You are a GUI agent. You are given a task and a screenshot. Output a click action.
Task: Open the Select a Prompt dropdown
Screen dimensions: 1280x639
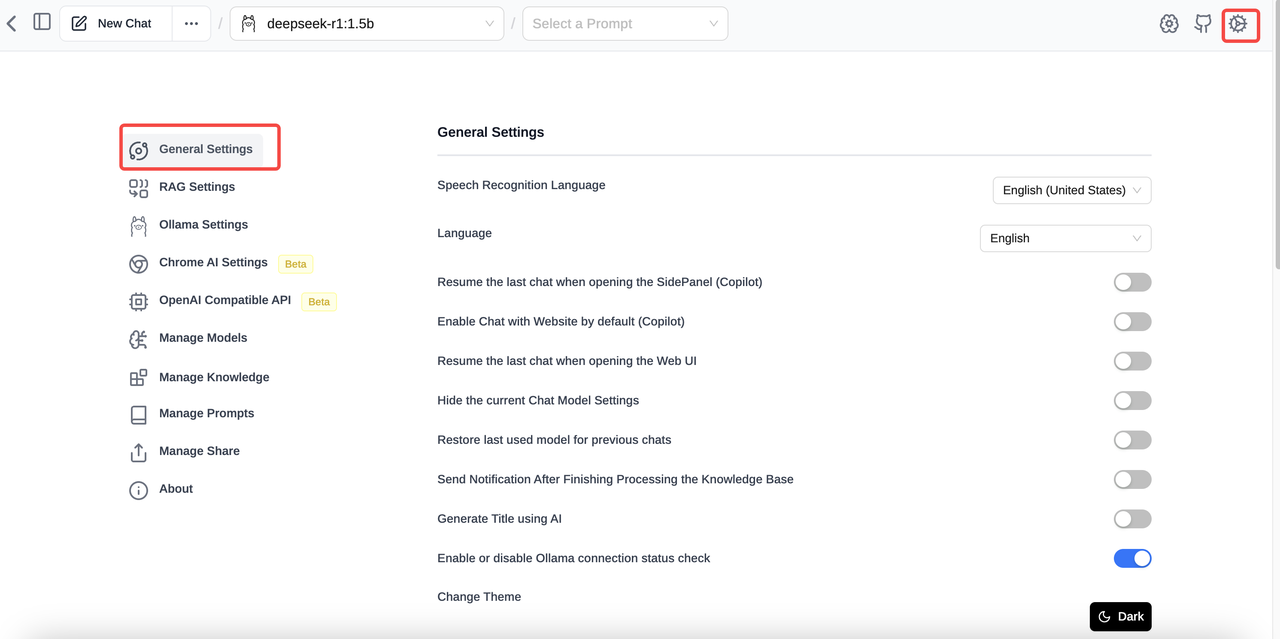click(625, 24)
